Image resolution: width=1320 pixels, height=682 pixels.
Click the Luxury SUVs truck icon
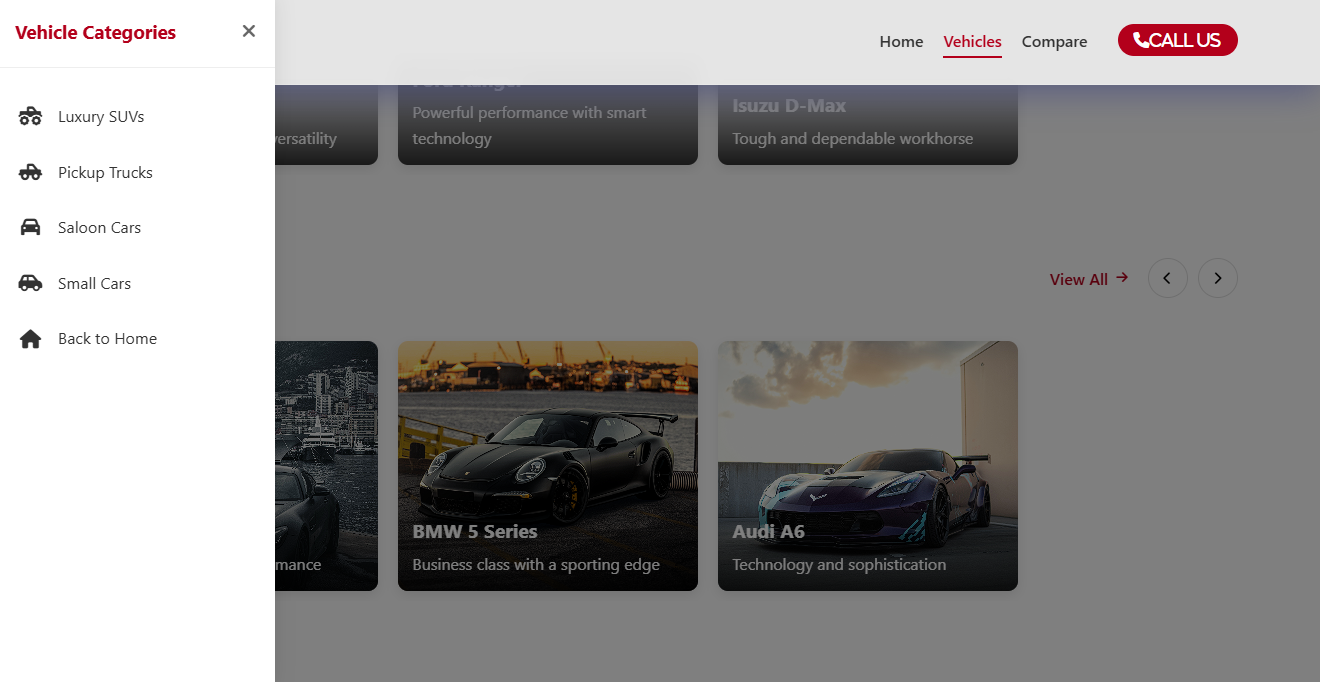click(30, 116)
